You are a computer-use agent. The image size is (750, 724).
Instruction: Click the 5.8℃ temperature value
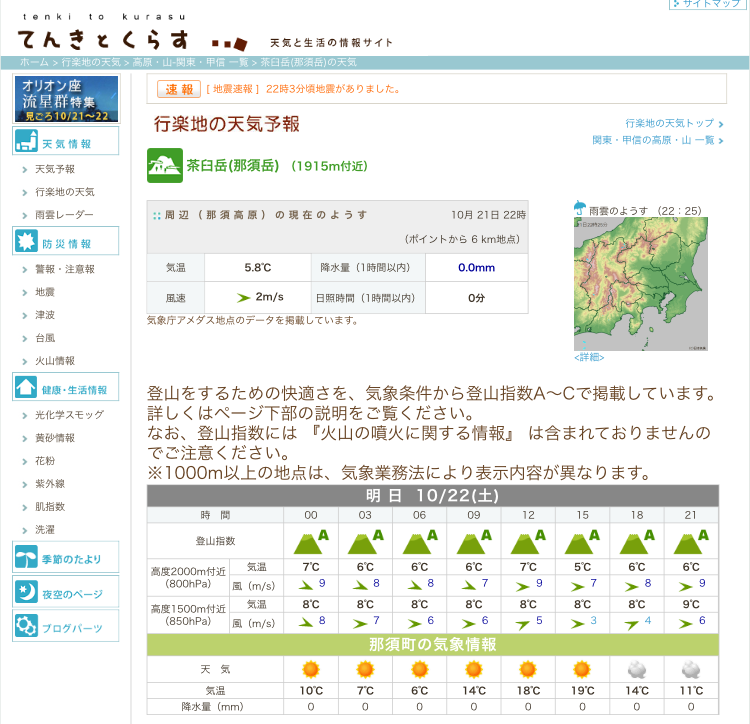coord(258,267)
